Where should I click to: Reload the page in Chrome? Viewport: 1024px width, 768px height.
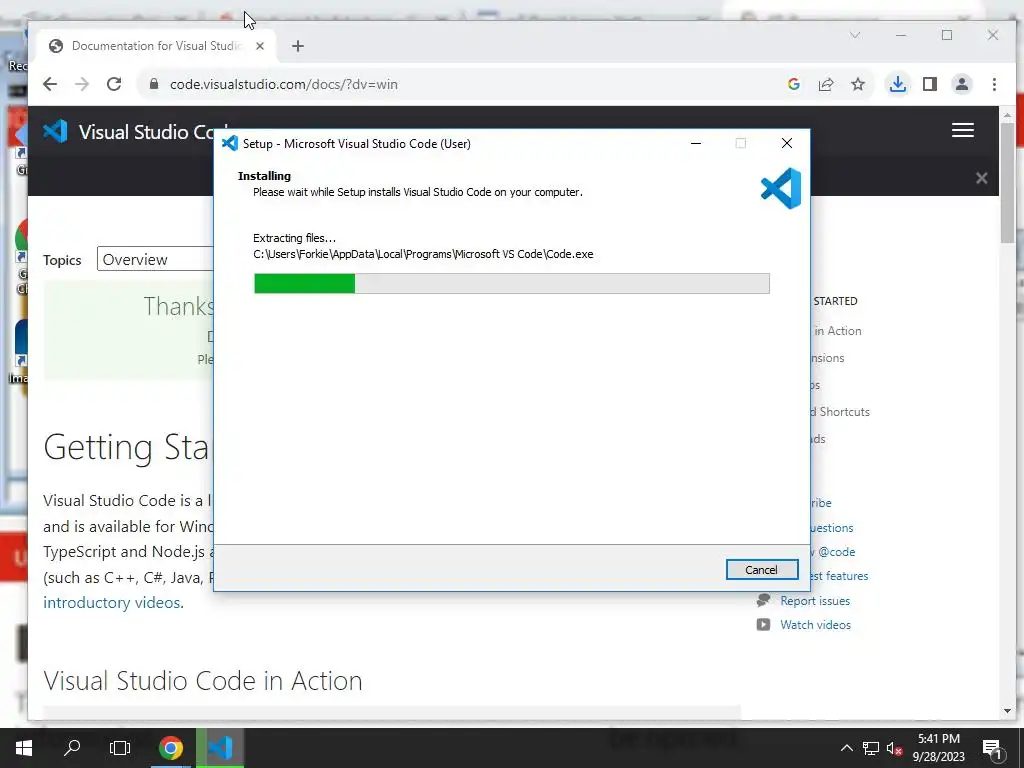(x=114, y=84)
